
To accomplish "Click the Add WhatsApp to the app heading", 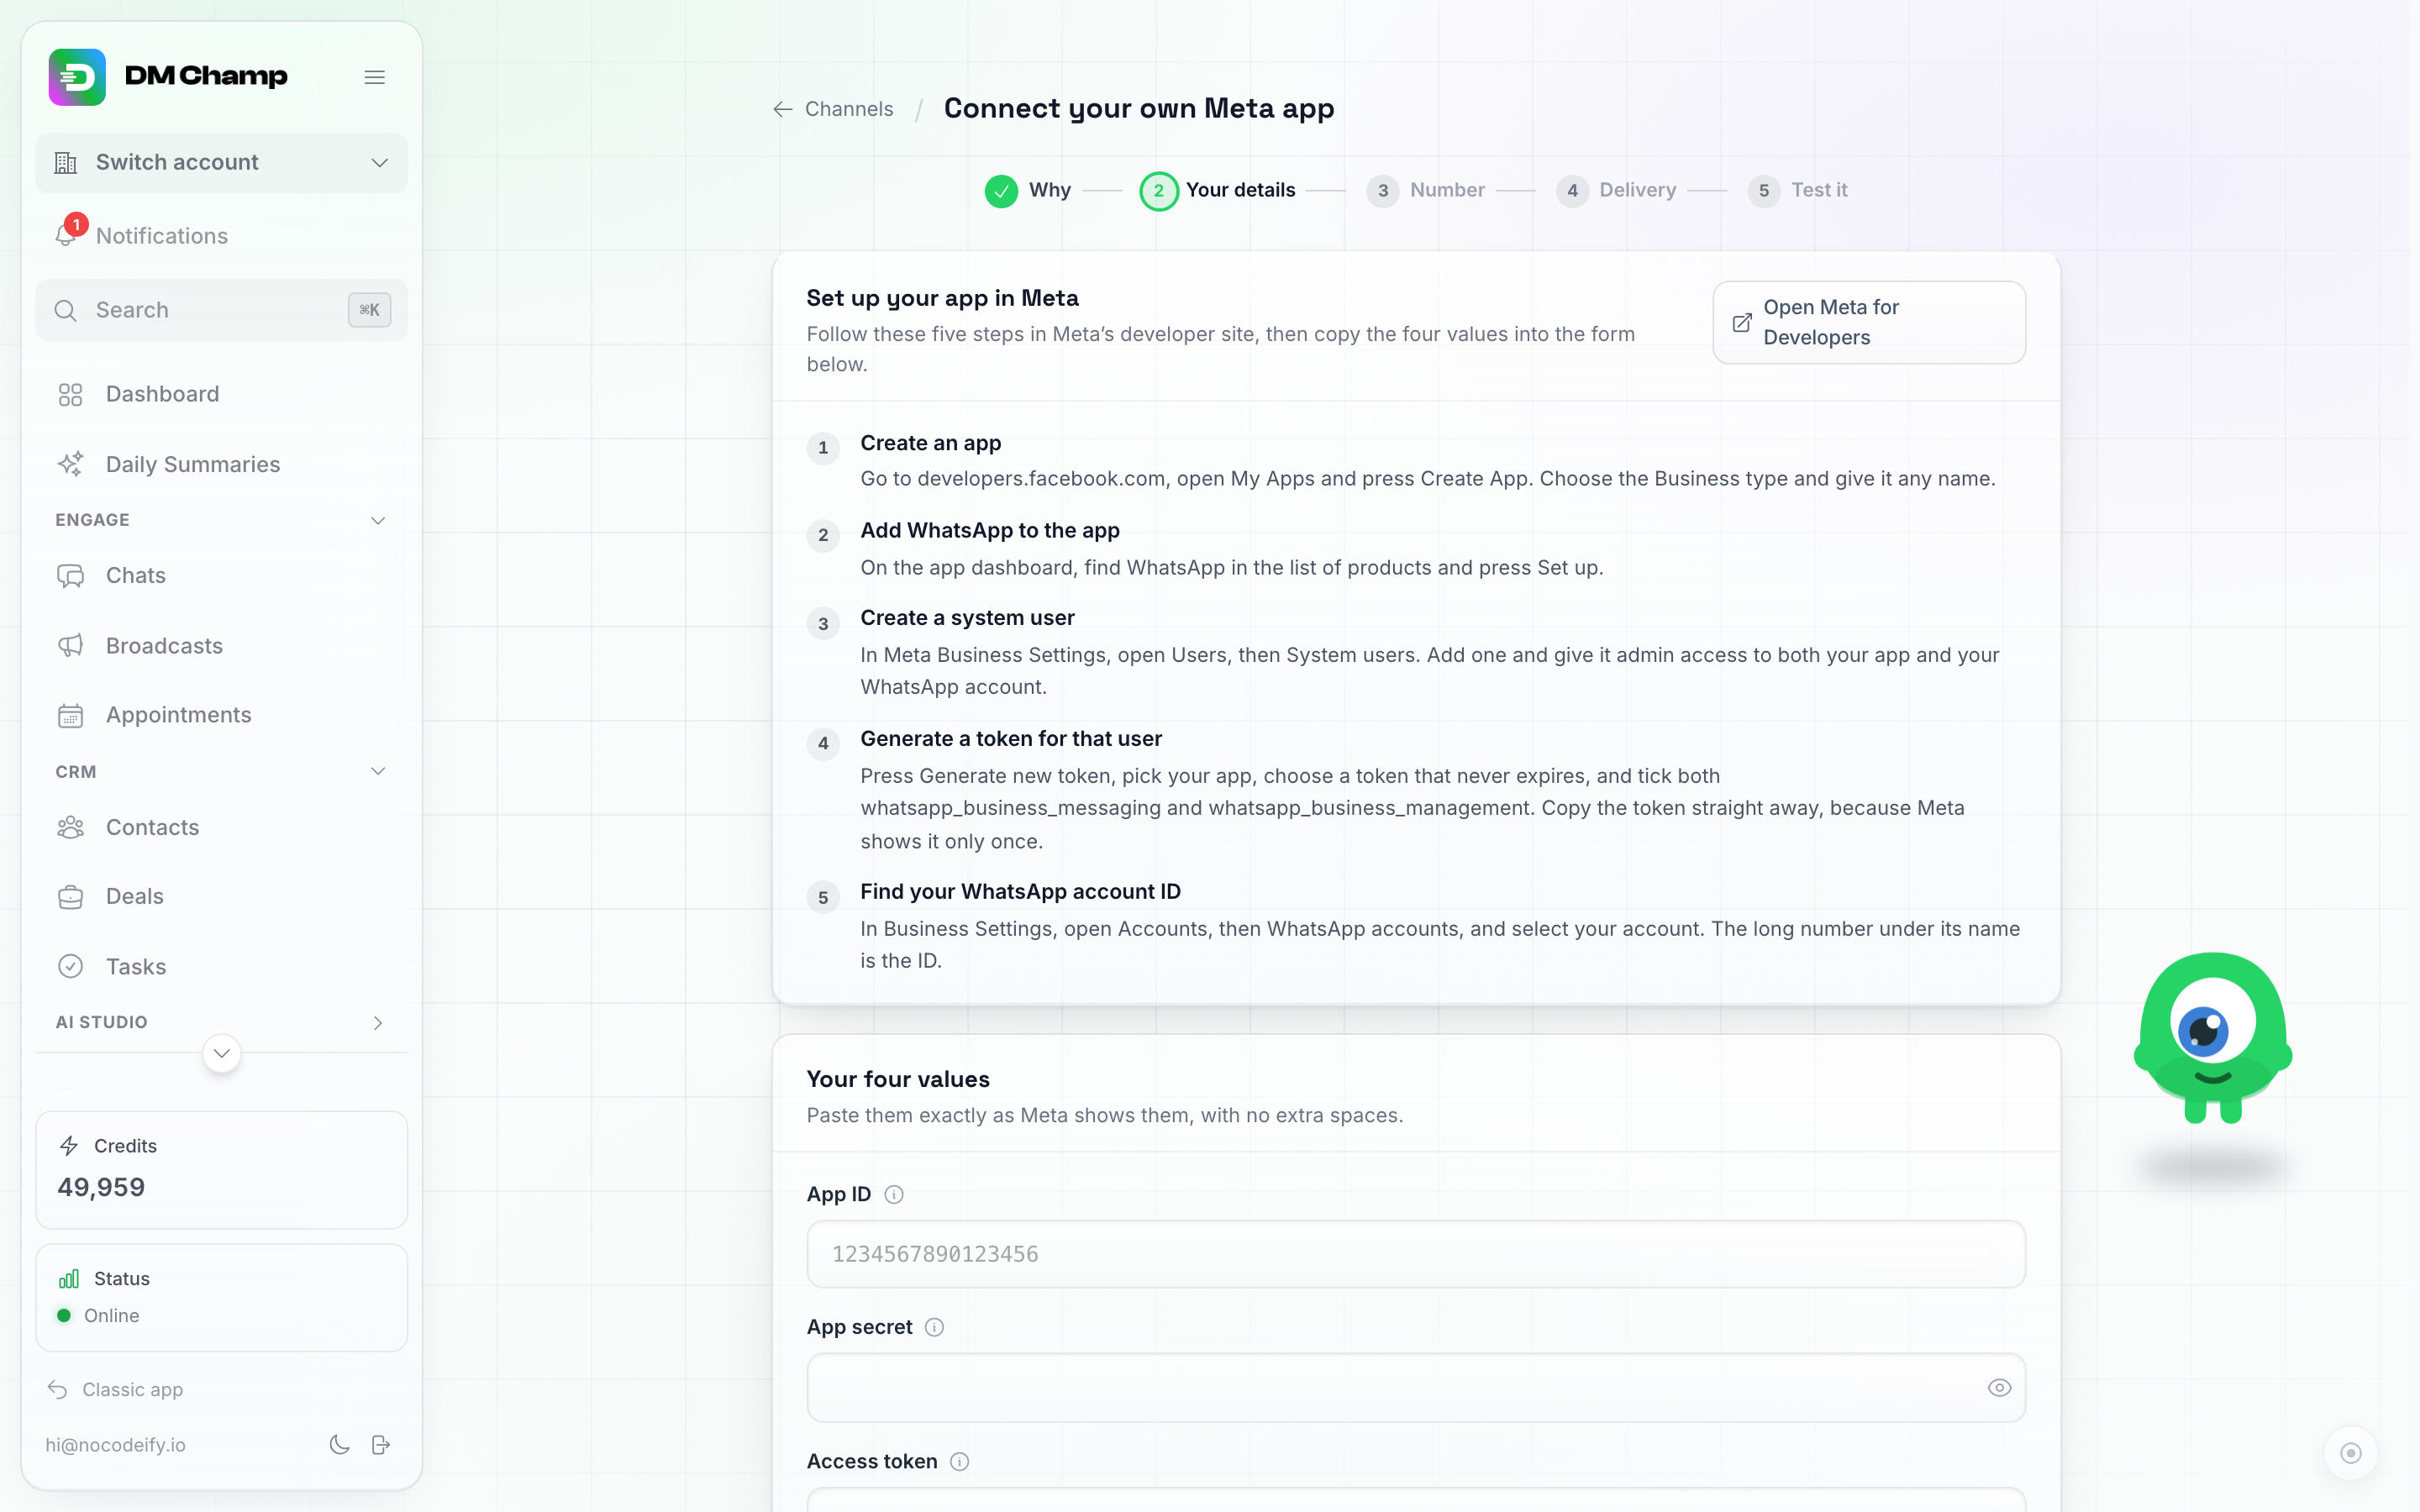I will pyautogui.click(x=990, y=530).
